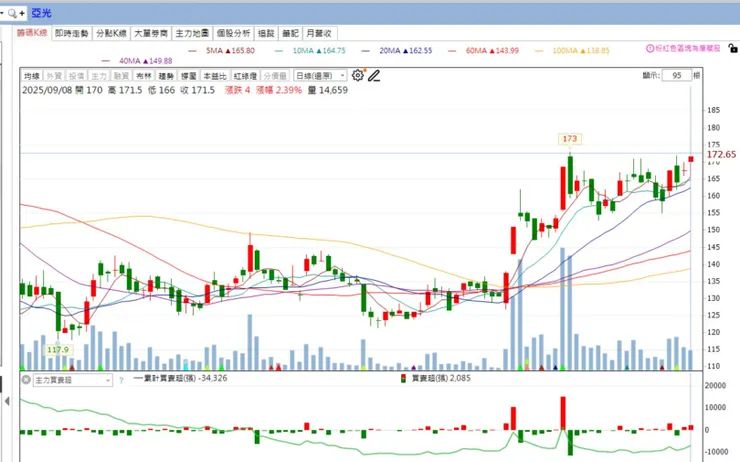
Task: Toggle the 紅綠燈 overlay button
Action: (x=245, y=76)
